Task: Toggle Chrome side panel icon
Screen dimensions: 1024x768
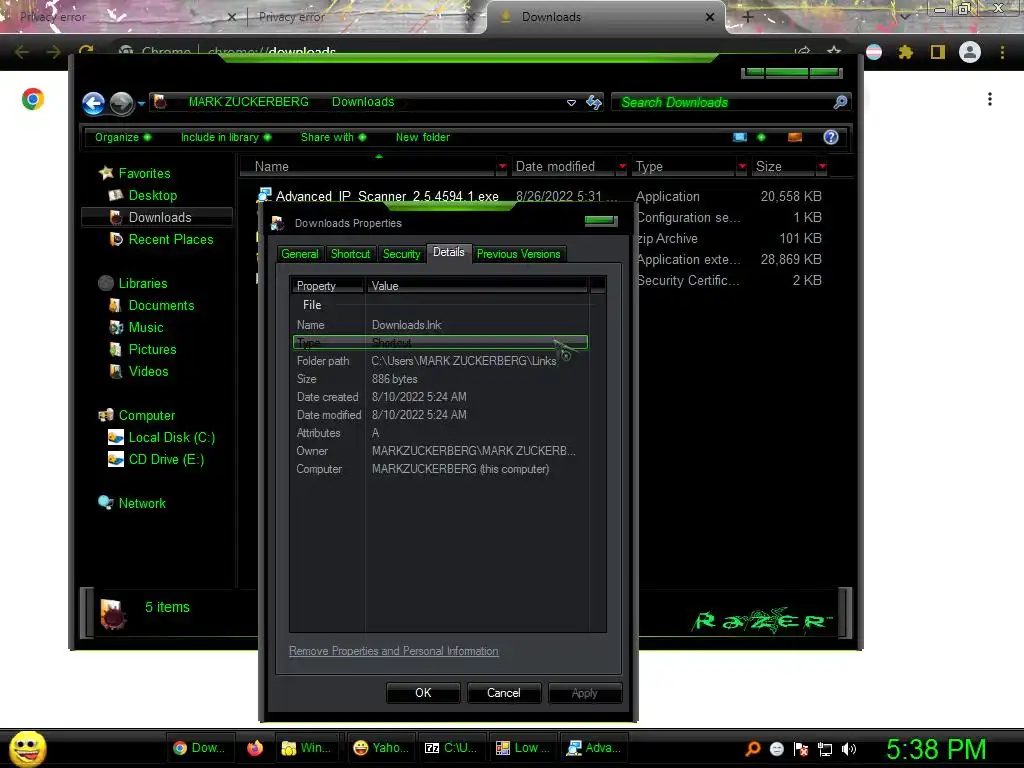Action: coord(938,52)
